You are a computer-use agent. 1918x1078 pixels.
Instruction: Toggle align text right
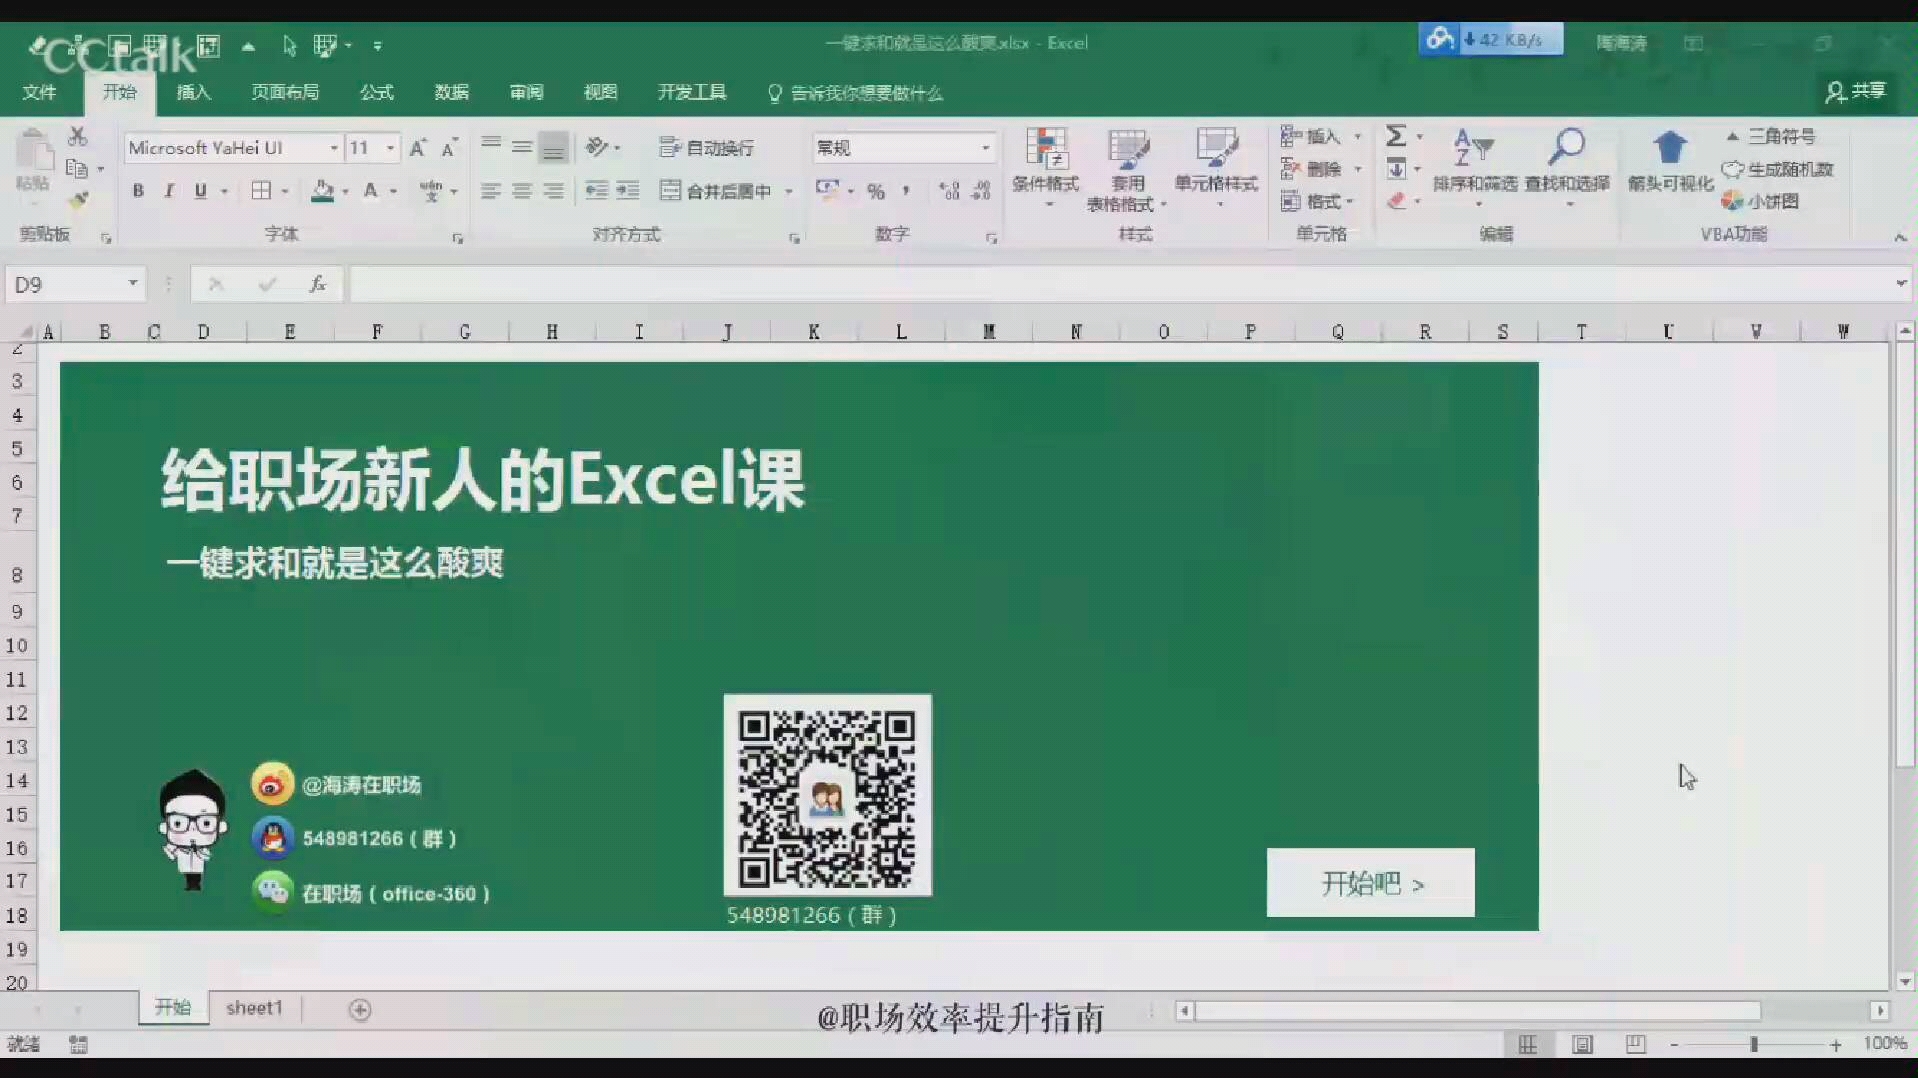click(x=553, y=191)
